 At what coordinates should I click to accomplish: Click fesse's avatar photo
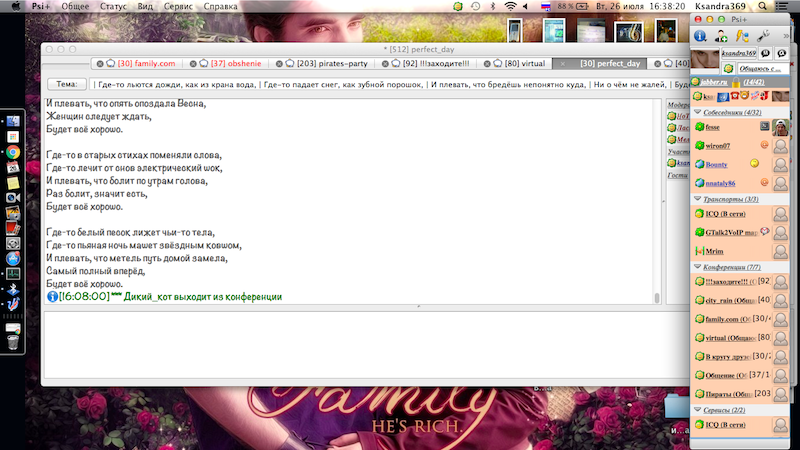pyautogui.click(x=780, y=127)
